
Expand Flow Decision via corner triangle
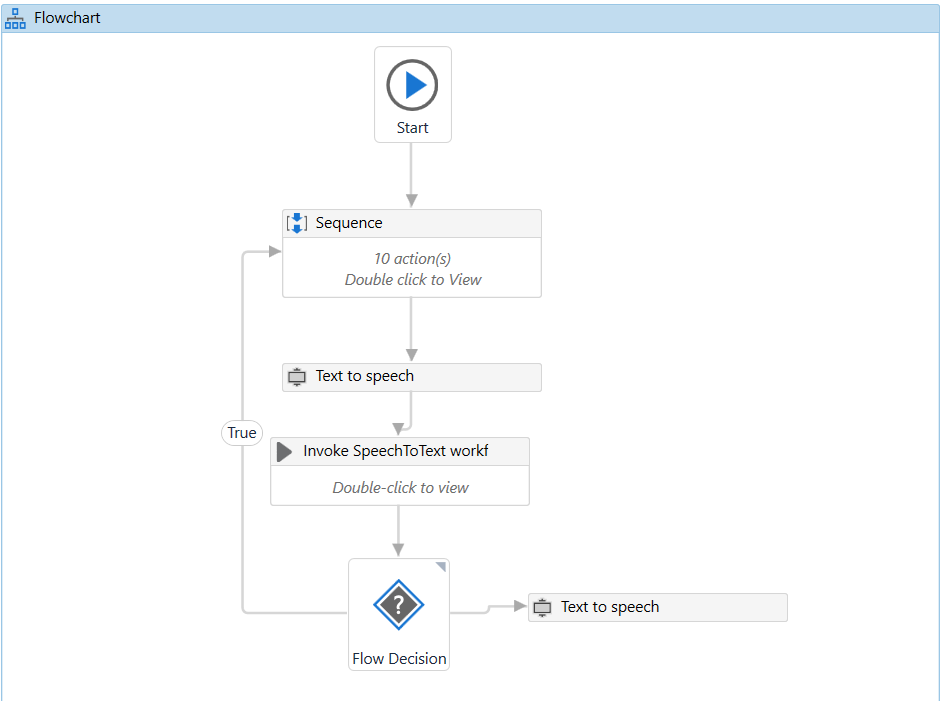point(440,568)
